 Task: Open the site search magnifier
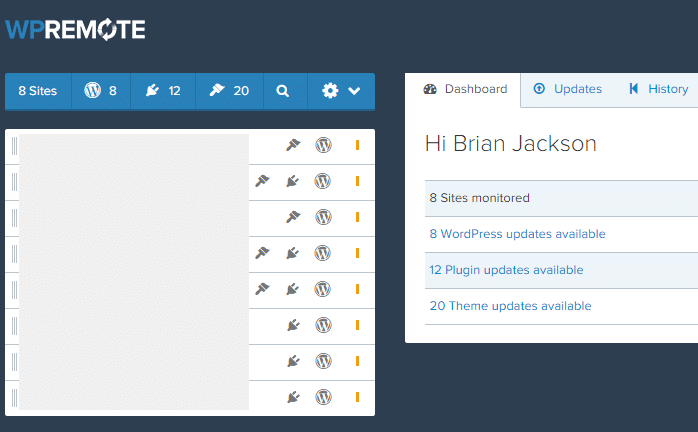(x=283, y=91)
